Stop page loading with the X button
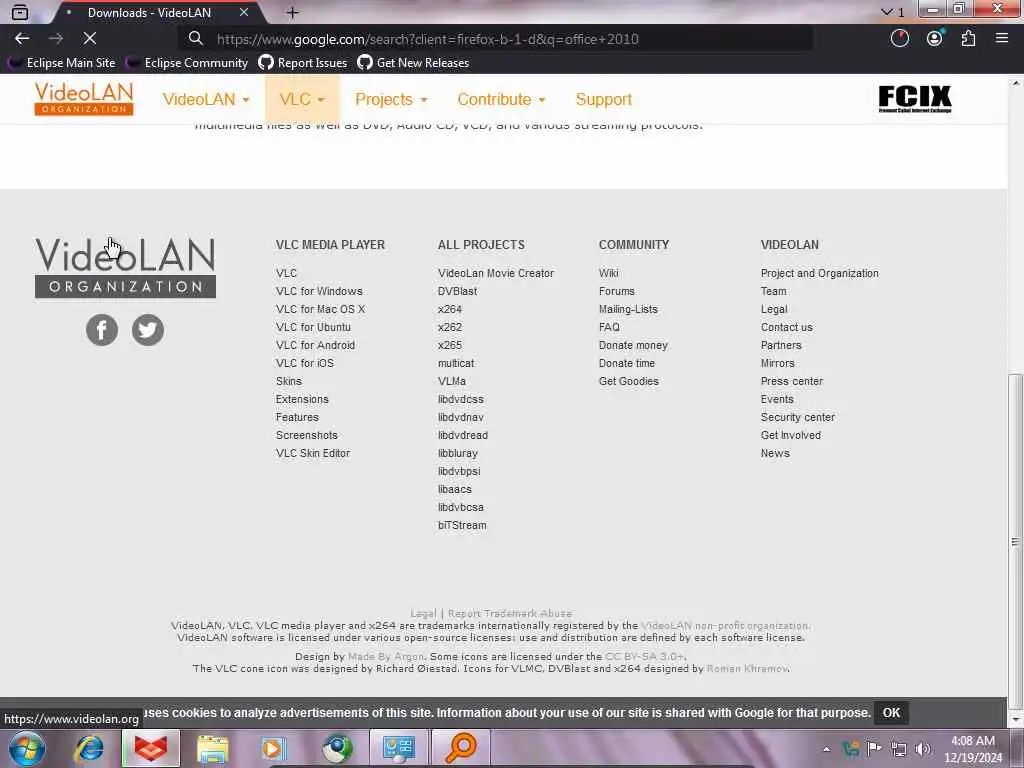The height and width of the screenshot is (768, 1024). (89, 39)
